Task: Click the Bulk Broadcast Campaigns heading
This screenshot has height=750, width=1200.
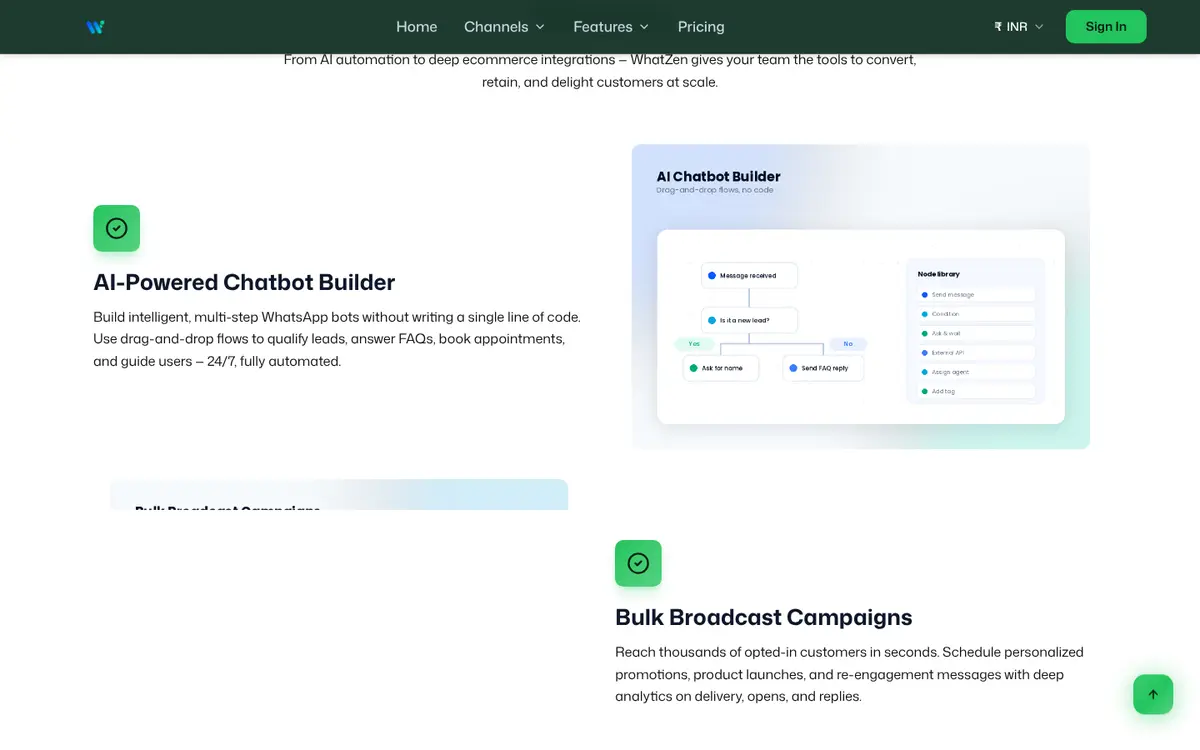Action: pyautogui.click(x=764, y=617)
